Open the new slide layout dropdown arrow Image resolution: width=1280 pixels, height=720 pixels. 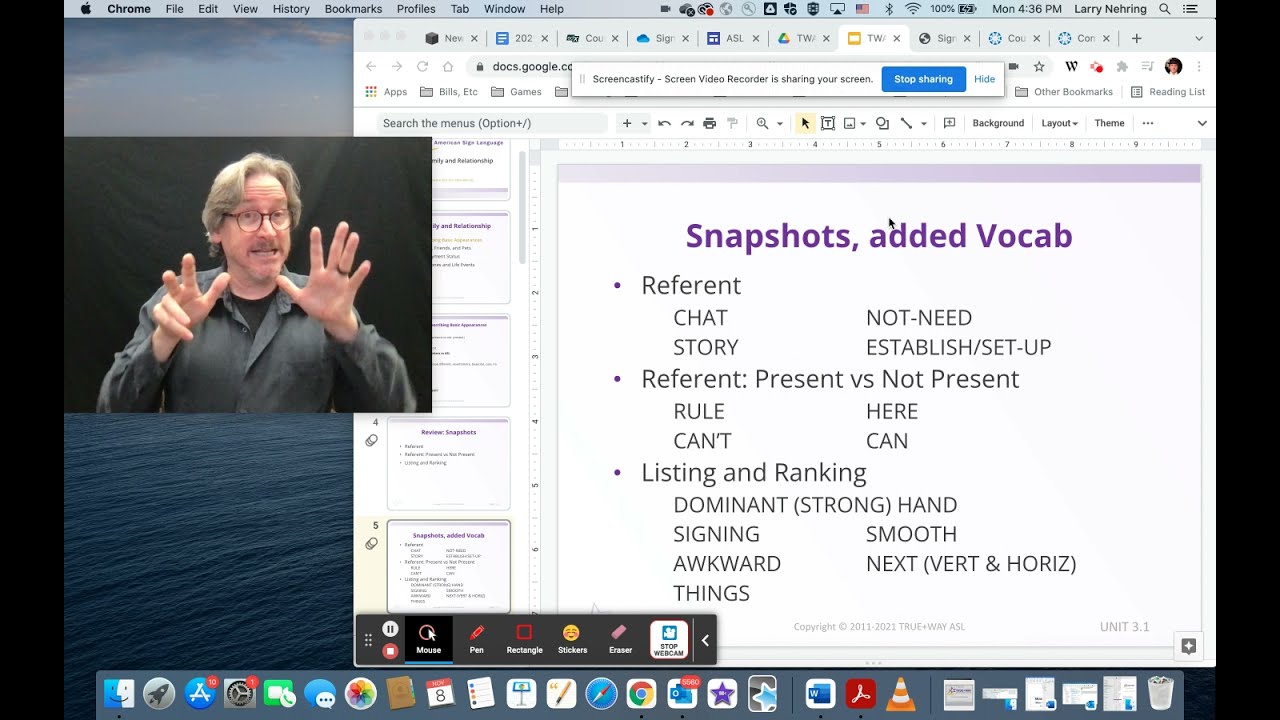click(x=644, y=124)
